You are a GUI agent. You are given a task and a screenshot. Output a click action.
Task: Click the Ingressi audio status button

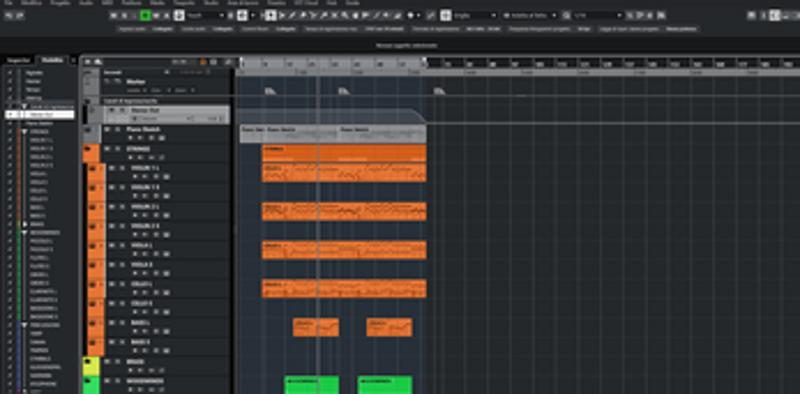click(132, 29)
